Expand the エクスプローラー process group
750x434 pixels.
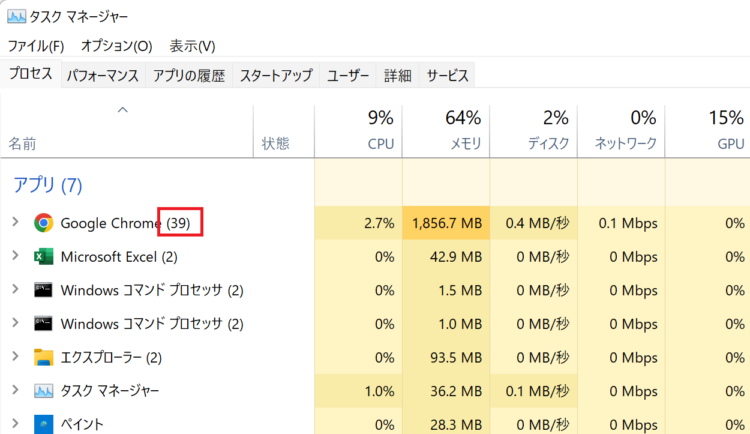tap(15, 356)
